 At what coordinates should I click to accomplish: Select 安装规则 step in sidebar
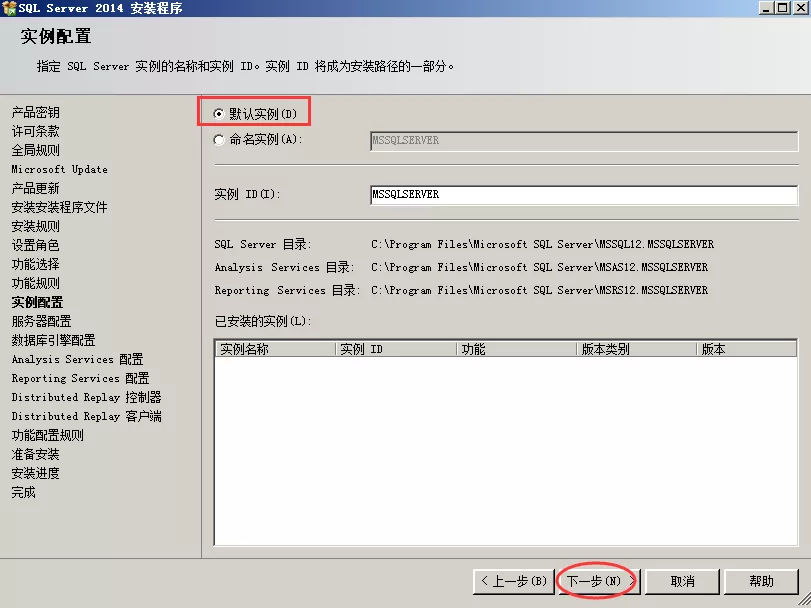(x=36, y=226)
